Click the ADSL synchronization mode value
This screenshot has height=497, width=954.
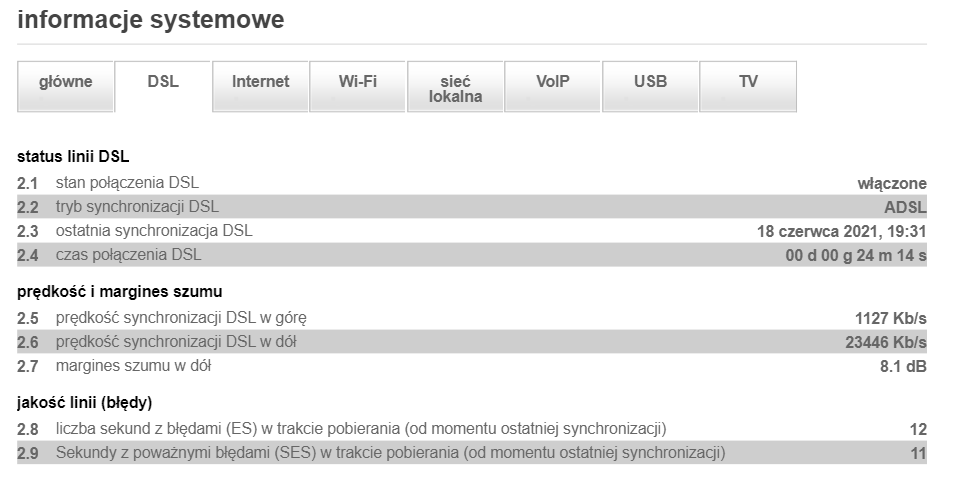pos(905,207)
